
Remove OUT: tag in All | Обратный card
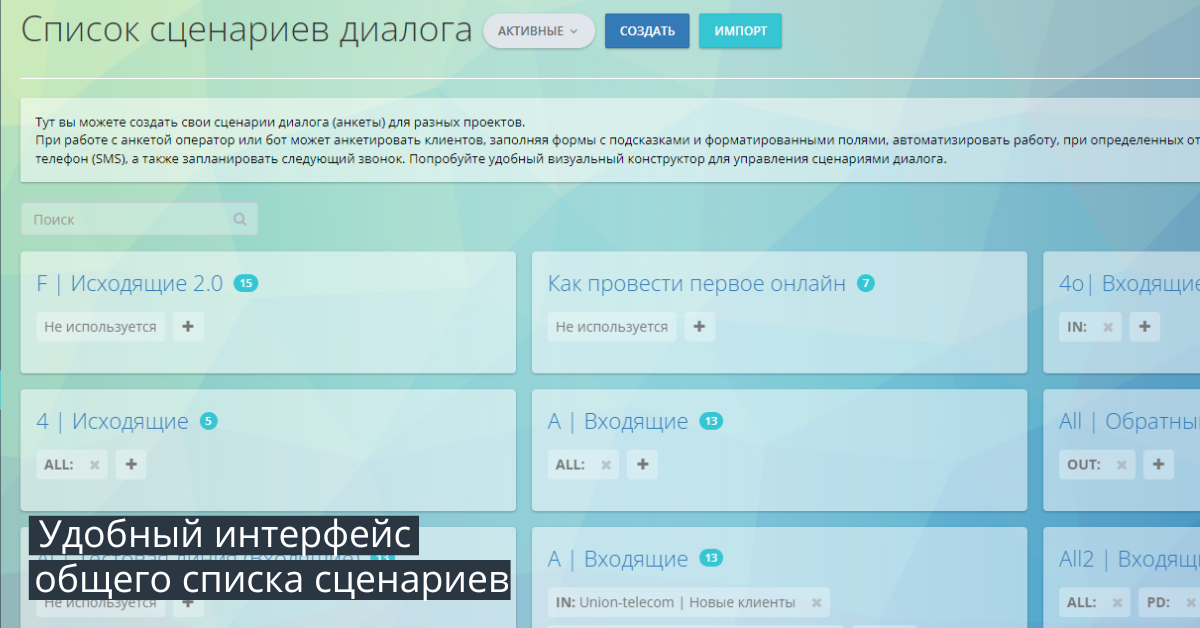coord(1122,465)
